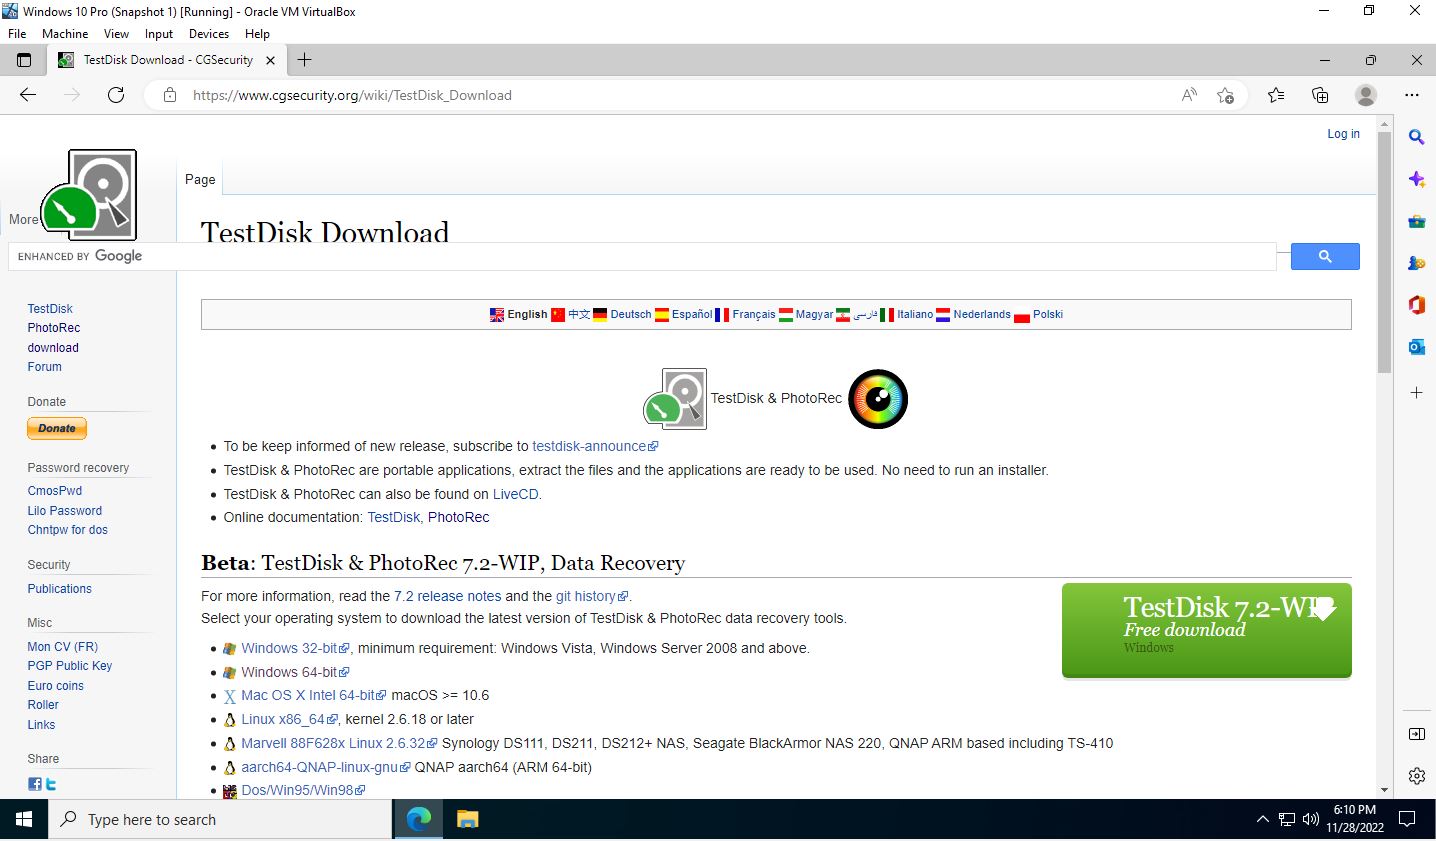The width and height of the screenshot is (1436, 841).
Task: Open sidebar Tools briefcase icon
Action: tap(1416, 221)
